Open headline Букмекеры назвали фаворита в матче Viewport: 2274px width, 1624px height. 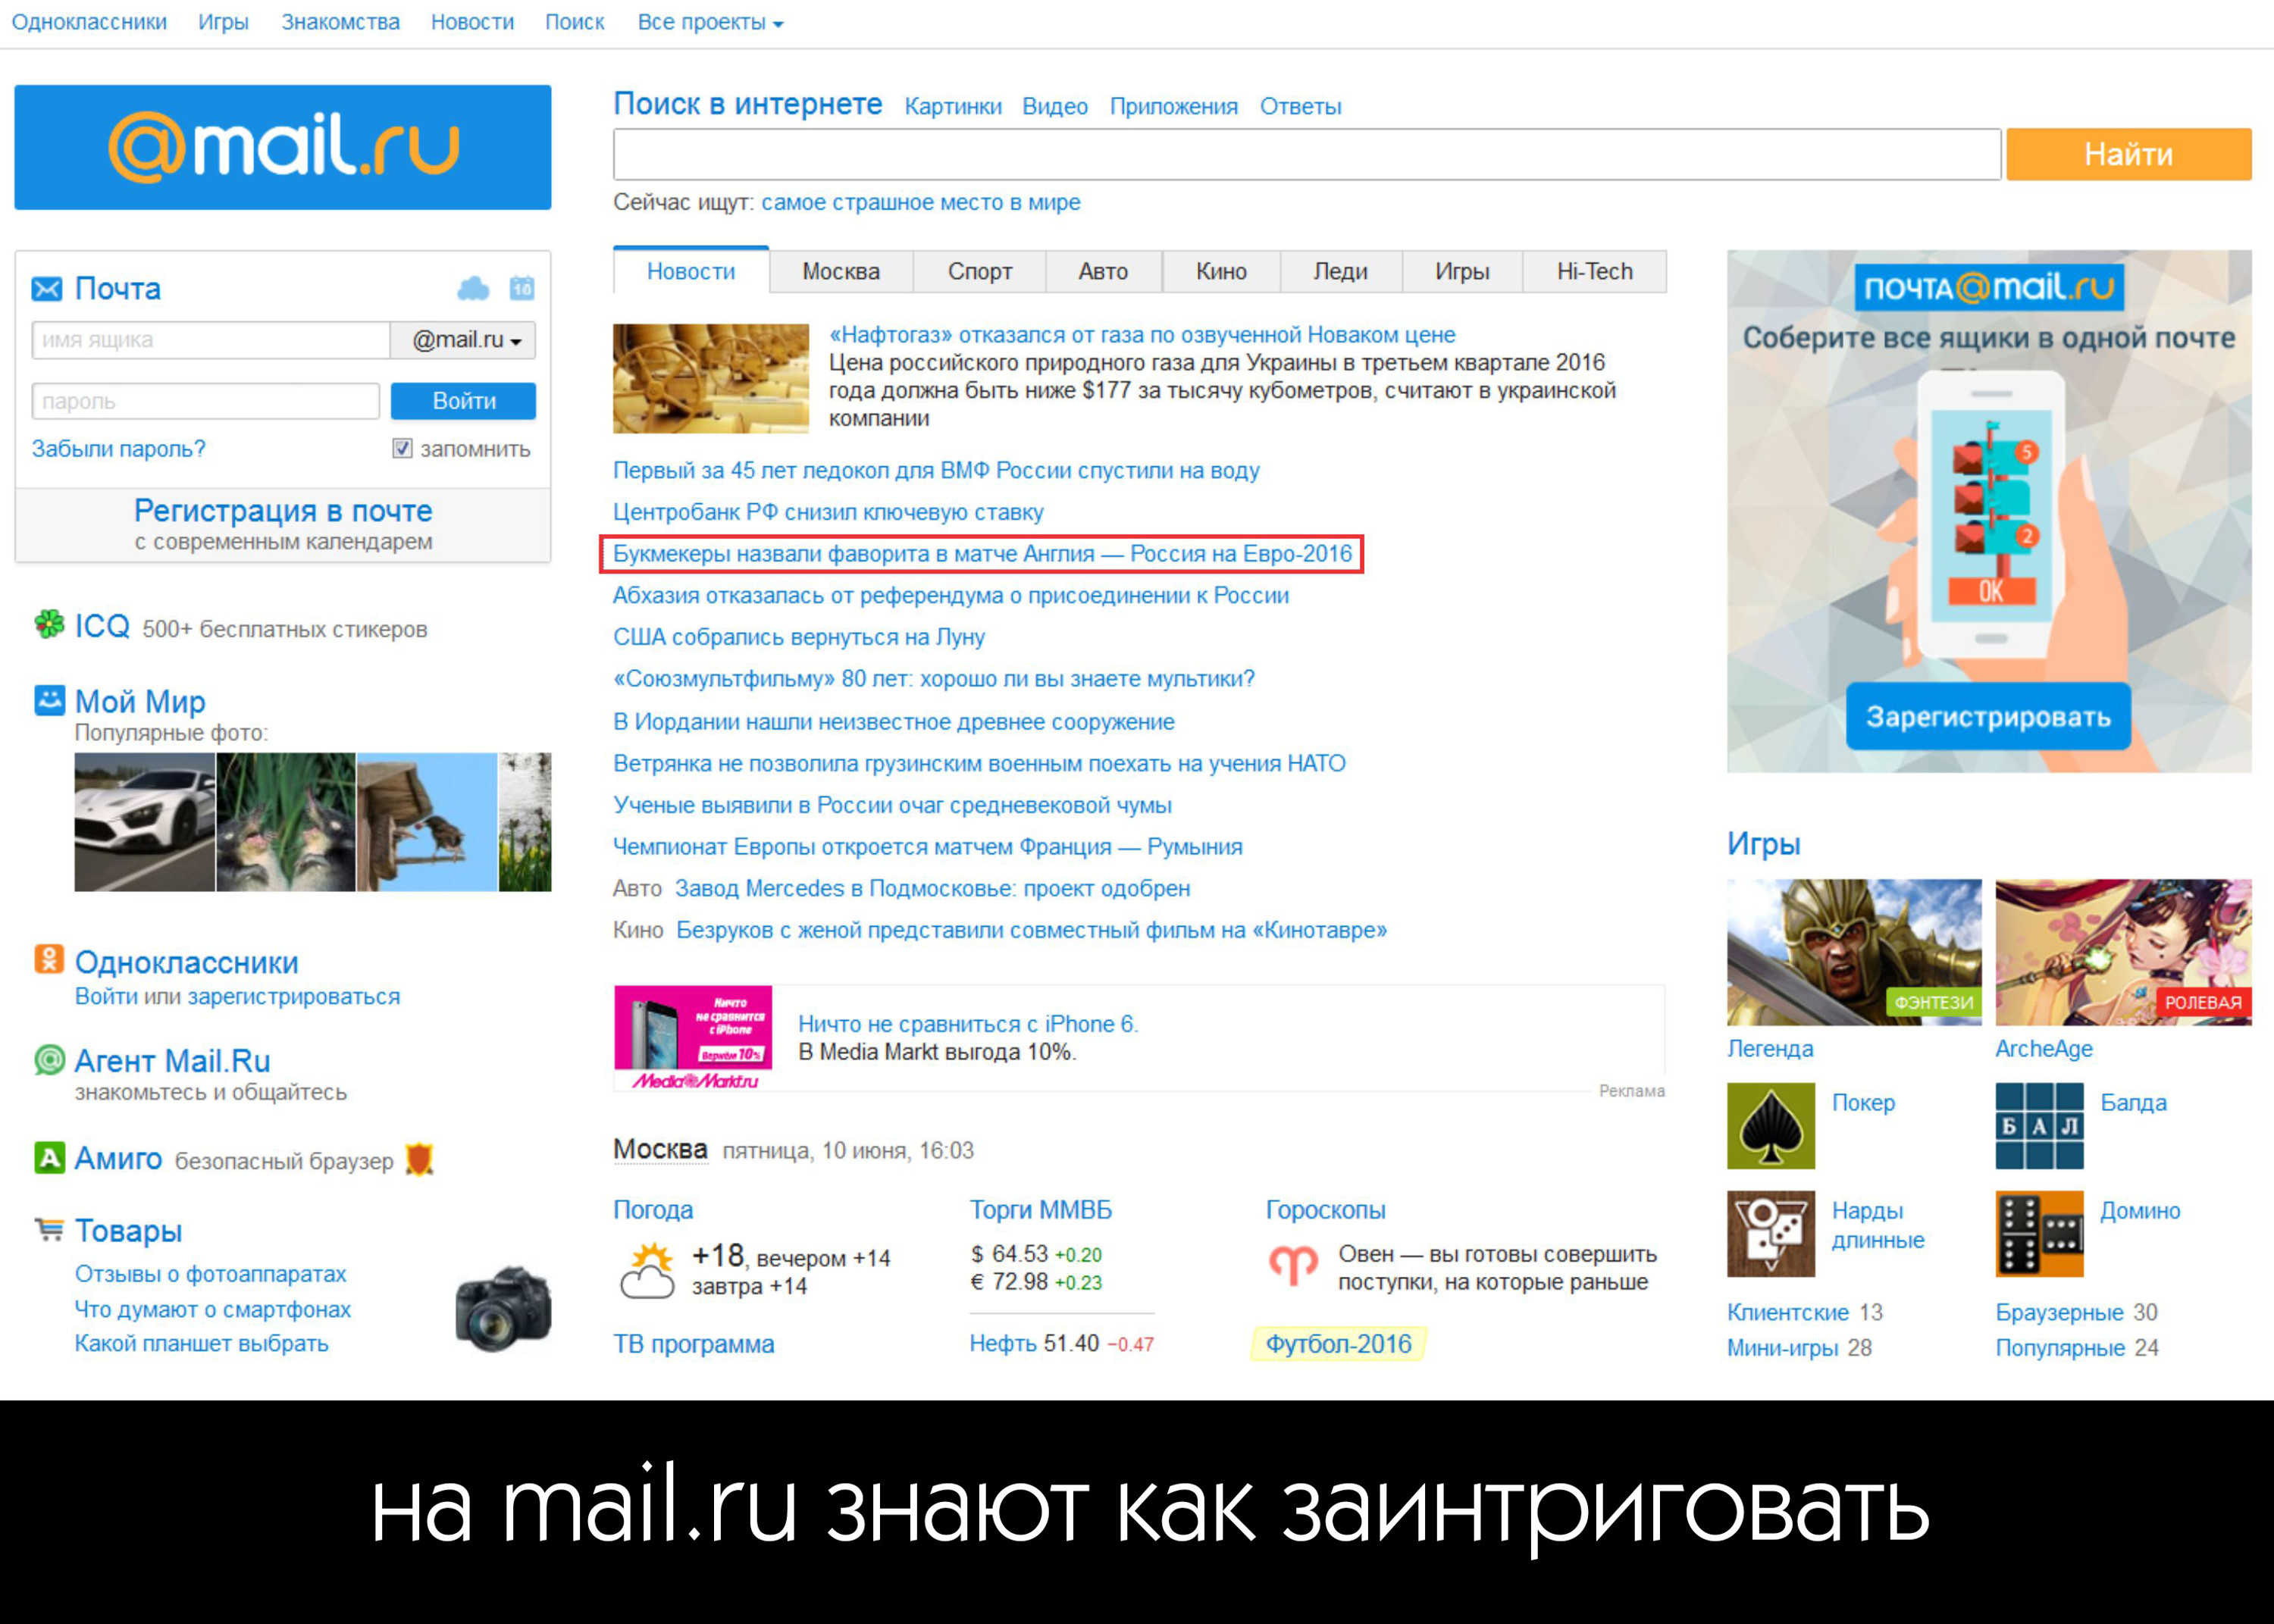pyautogui.click(x=982, y=553)
